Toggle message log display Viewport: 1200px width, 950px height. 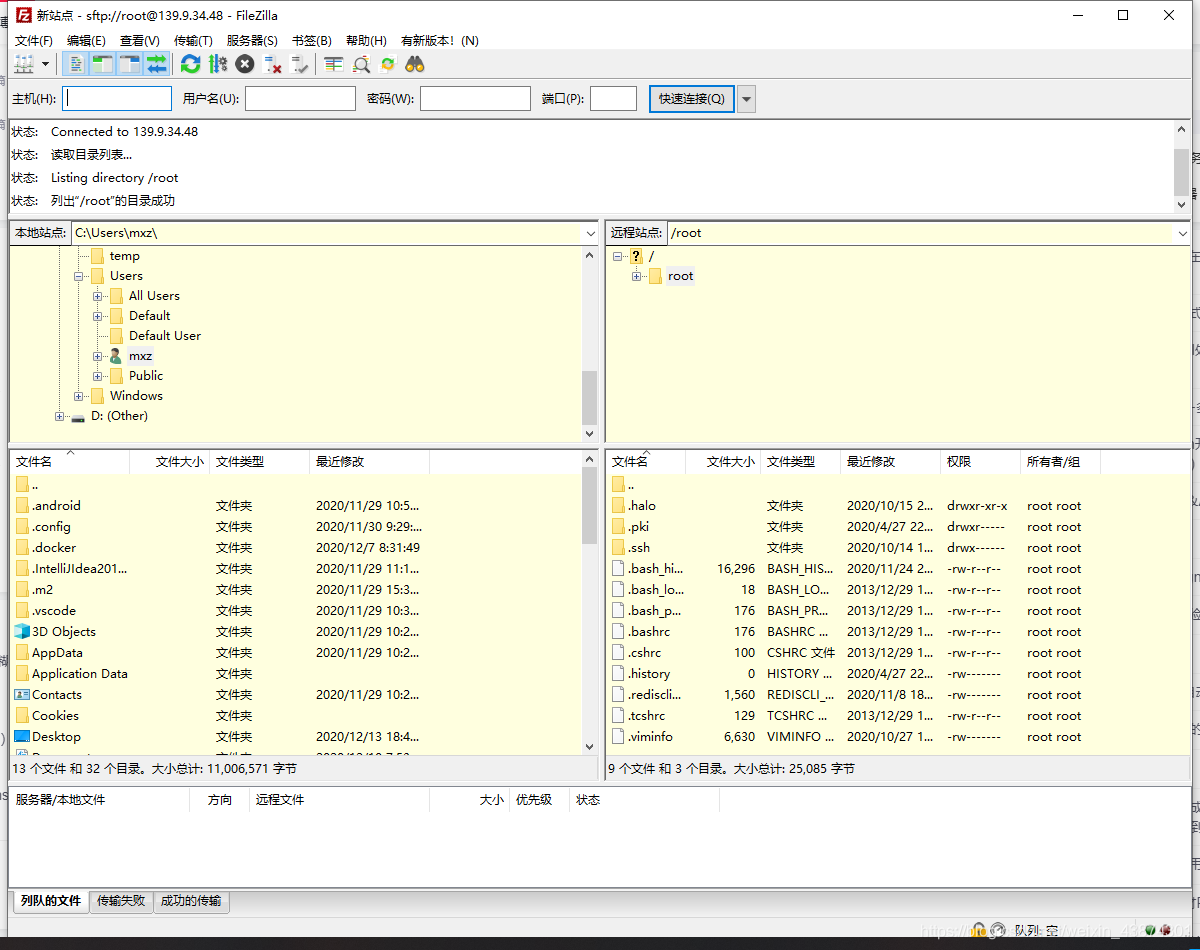click(76, 64)
